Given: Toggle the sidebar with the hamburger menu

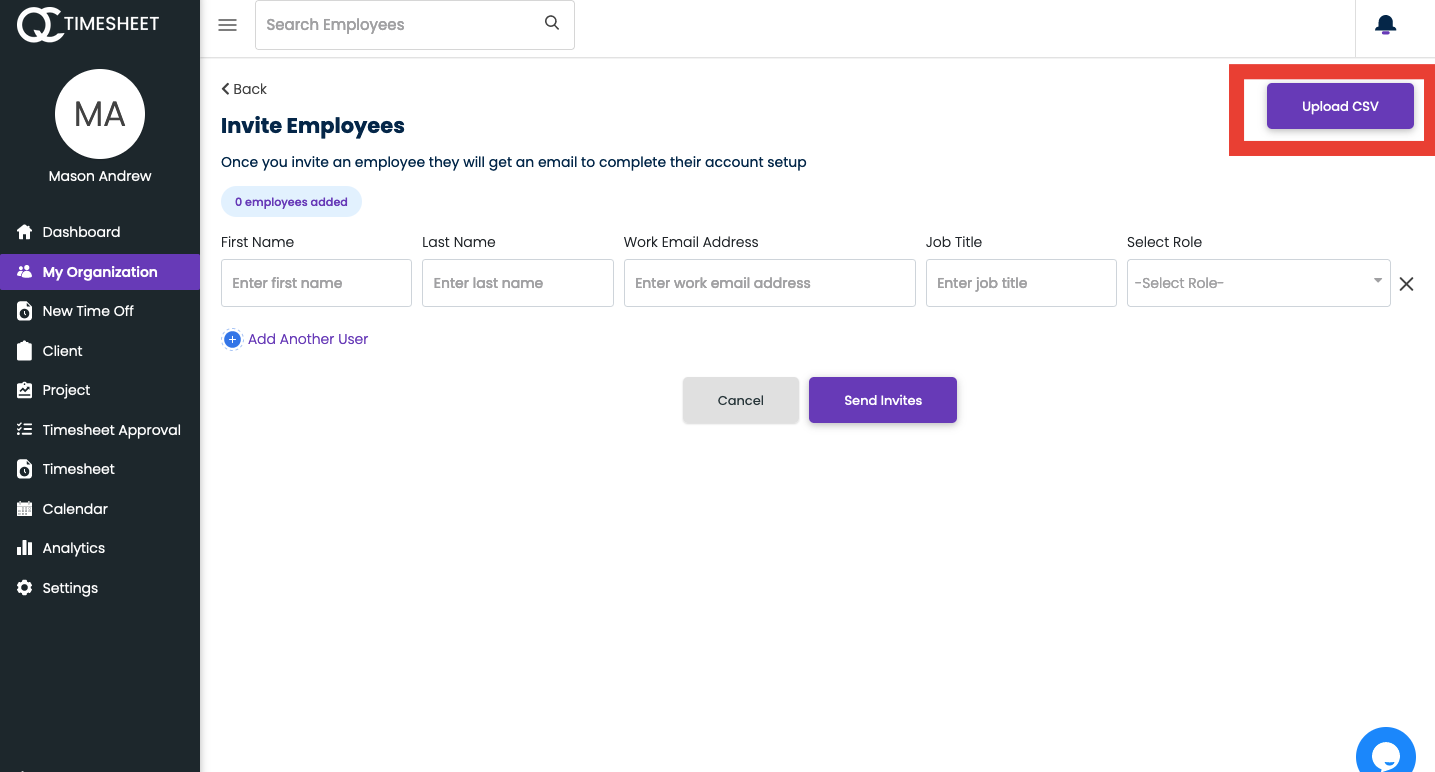Looking at the screenshot, I should 227,25.
